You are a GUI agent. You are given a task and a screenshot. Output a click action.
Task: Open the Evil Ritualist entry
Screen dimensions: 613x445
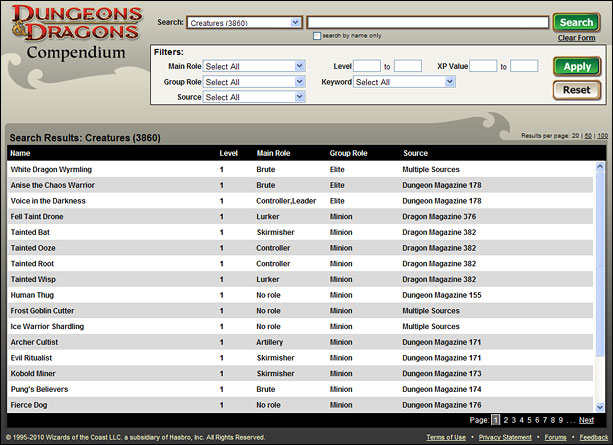tap(31, 358)
